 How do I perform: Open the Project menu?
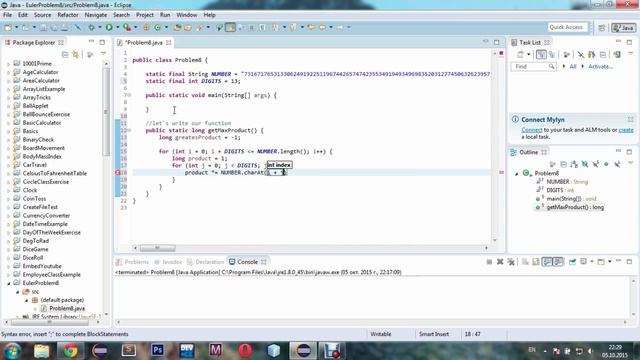click(144, 15)
